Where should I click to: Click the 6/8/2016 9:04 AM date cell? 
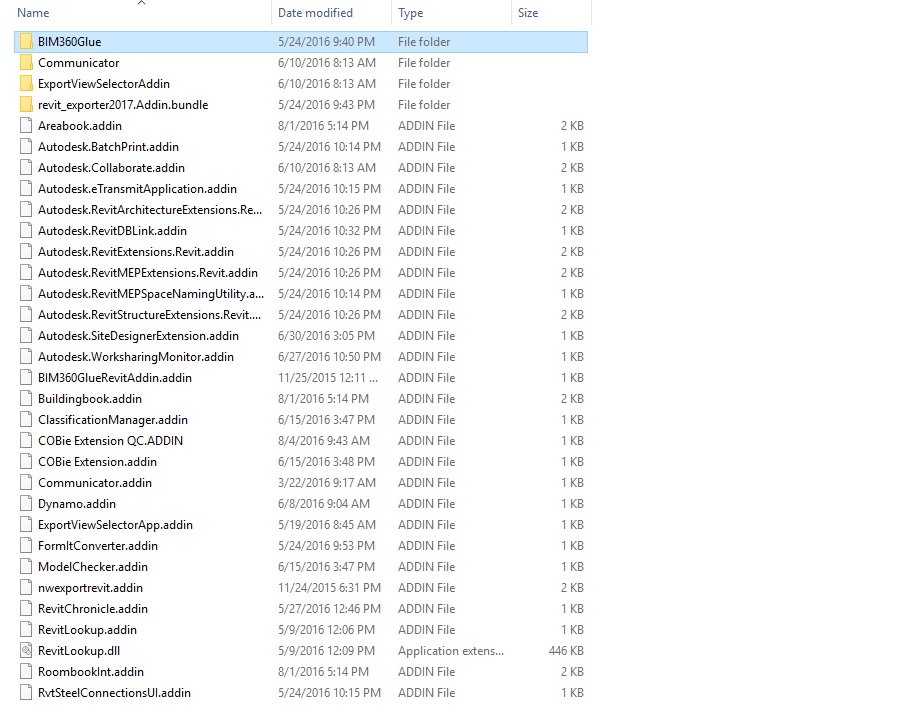pyautogui.click(x=324, y=504)
